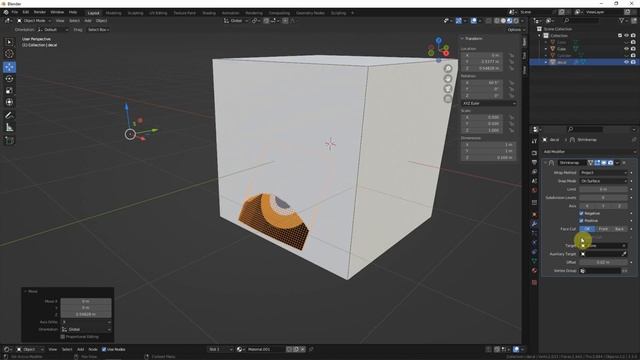Open the Output properties tab icon
Viewport: 640px width, 360px height.
click(534, 162)
